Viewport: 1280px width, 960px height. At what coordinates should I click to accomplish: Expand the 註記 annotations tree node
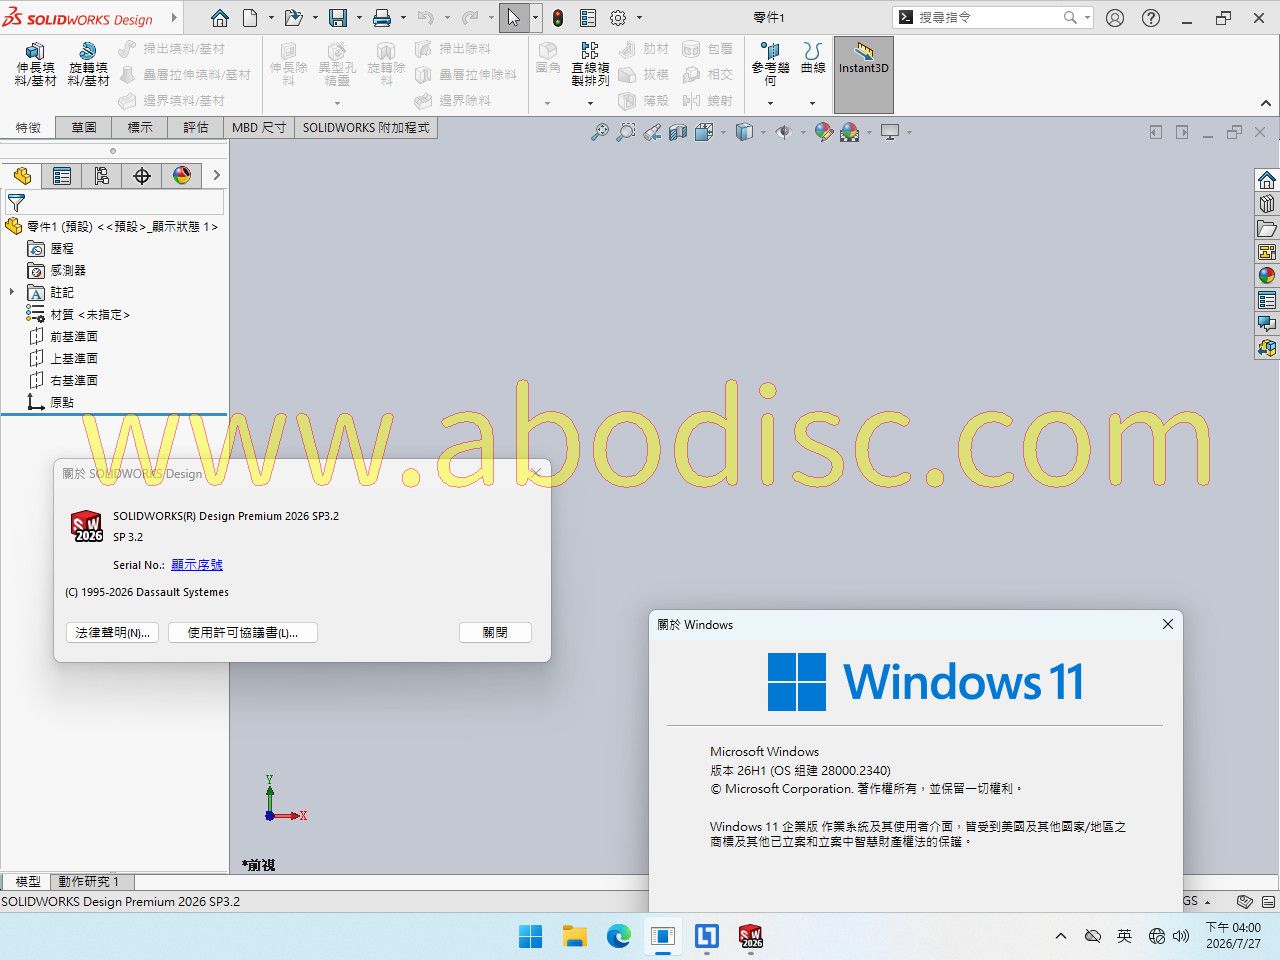12,292
